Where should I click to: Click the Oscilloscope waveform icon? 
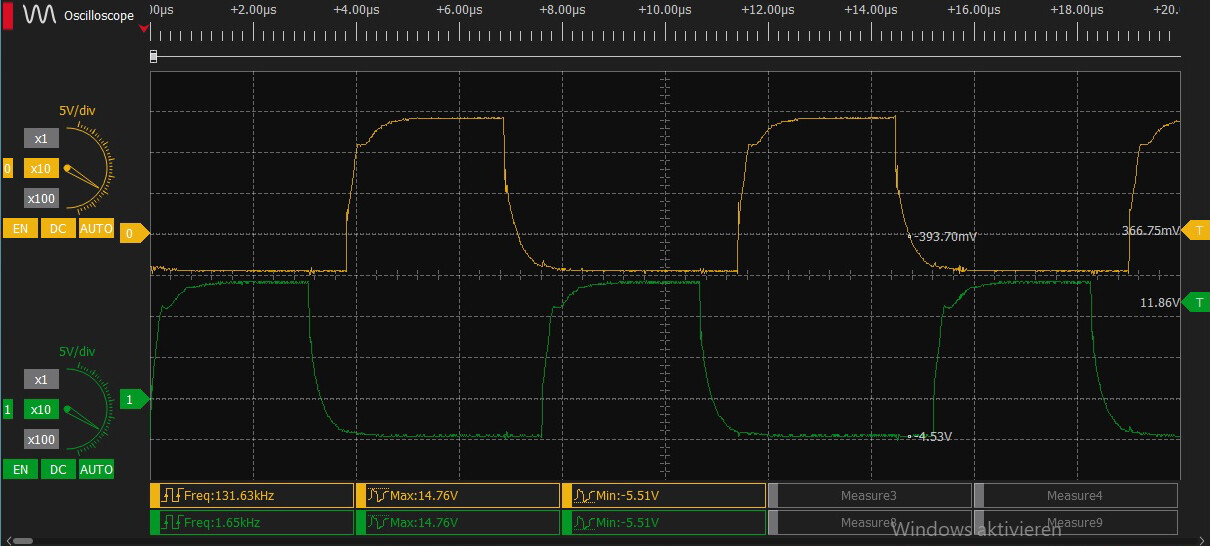click(x=40, y=14)
